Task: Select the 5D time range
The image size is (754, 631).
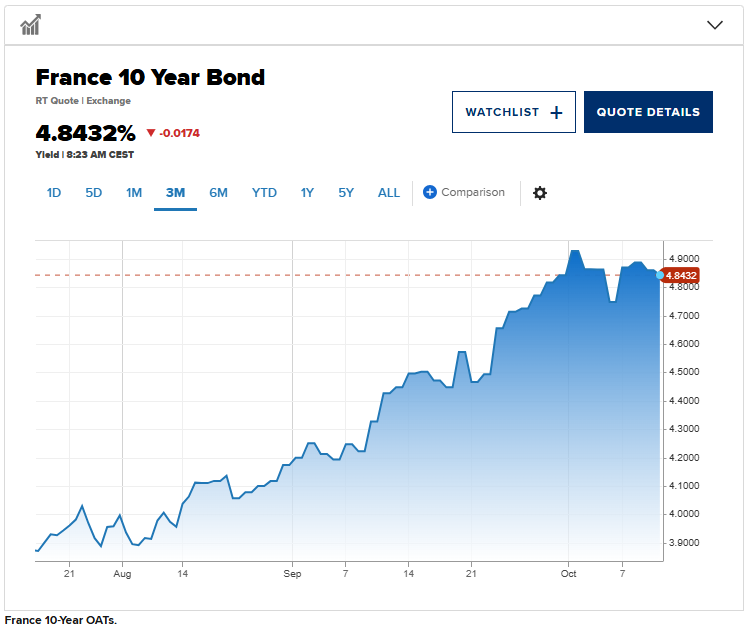Action: [x=94, y=193]
